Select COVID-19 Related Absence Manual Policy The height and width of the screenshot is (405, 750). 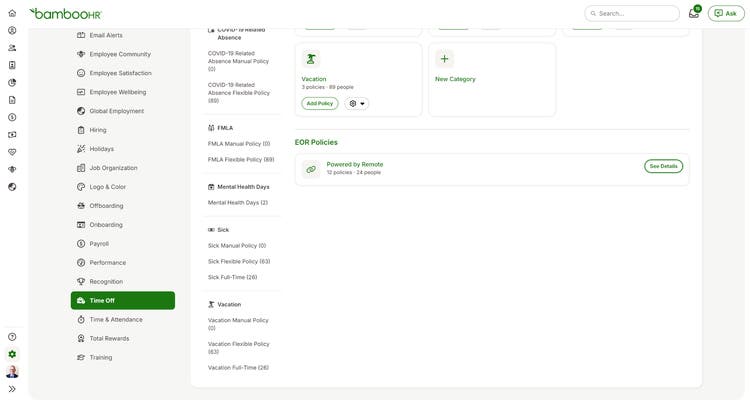(238, 61)
